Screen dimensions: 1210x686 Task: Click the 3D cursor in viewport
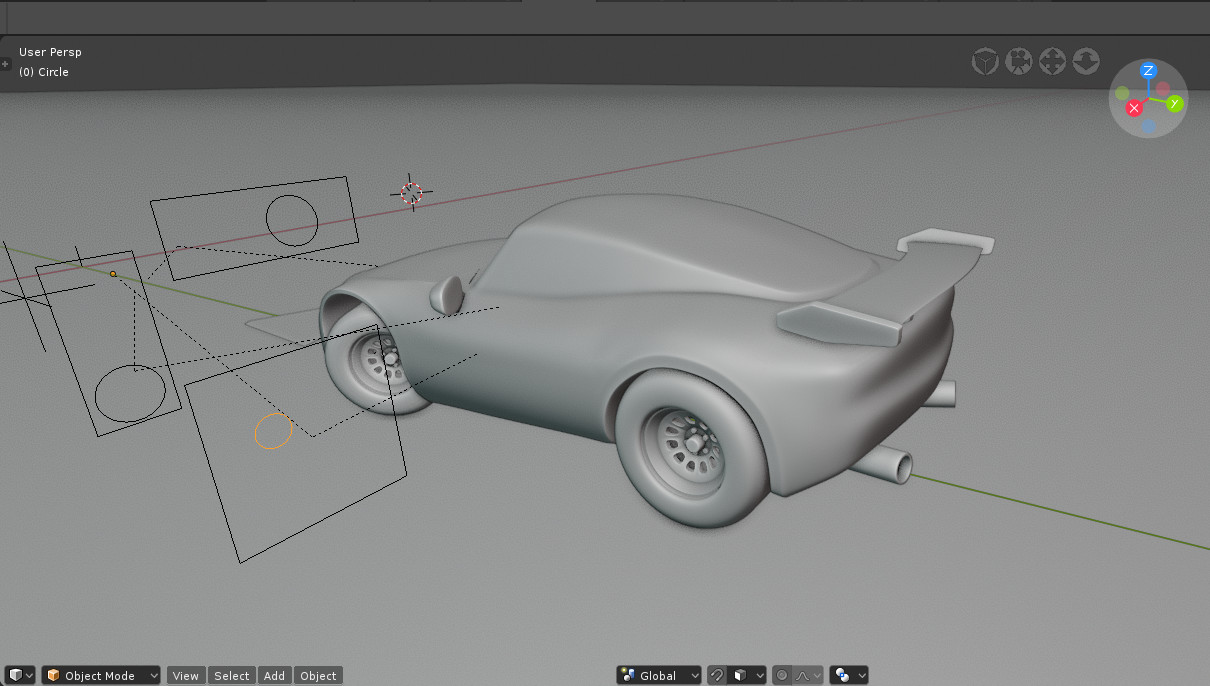pos(411,193)
